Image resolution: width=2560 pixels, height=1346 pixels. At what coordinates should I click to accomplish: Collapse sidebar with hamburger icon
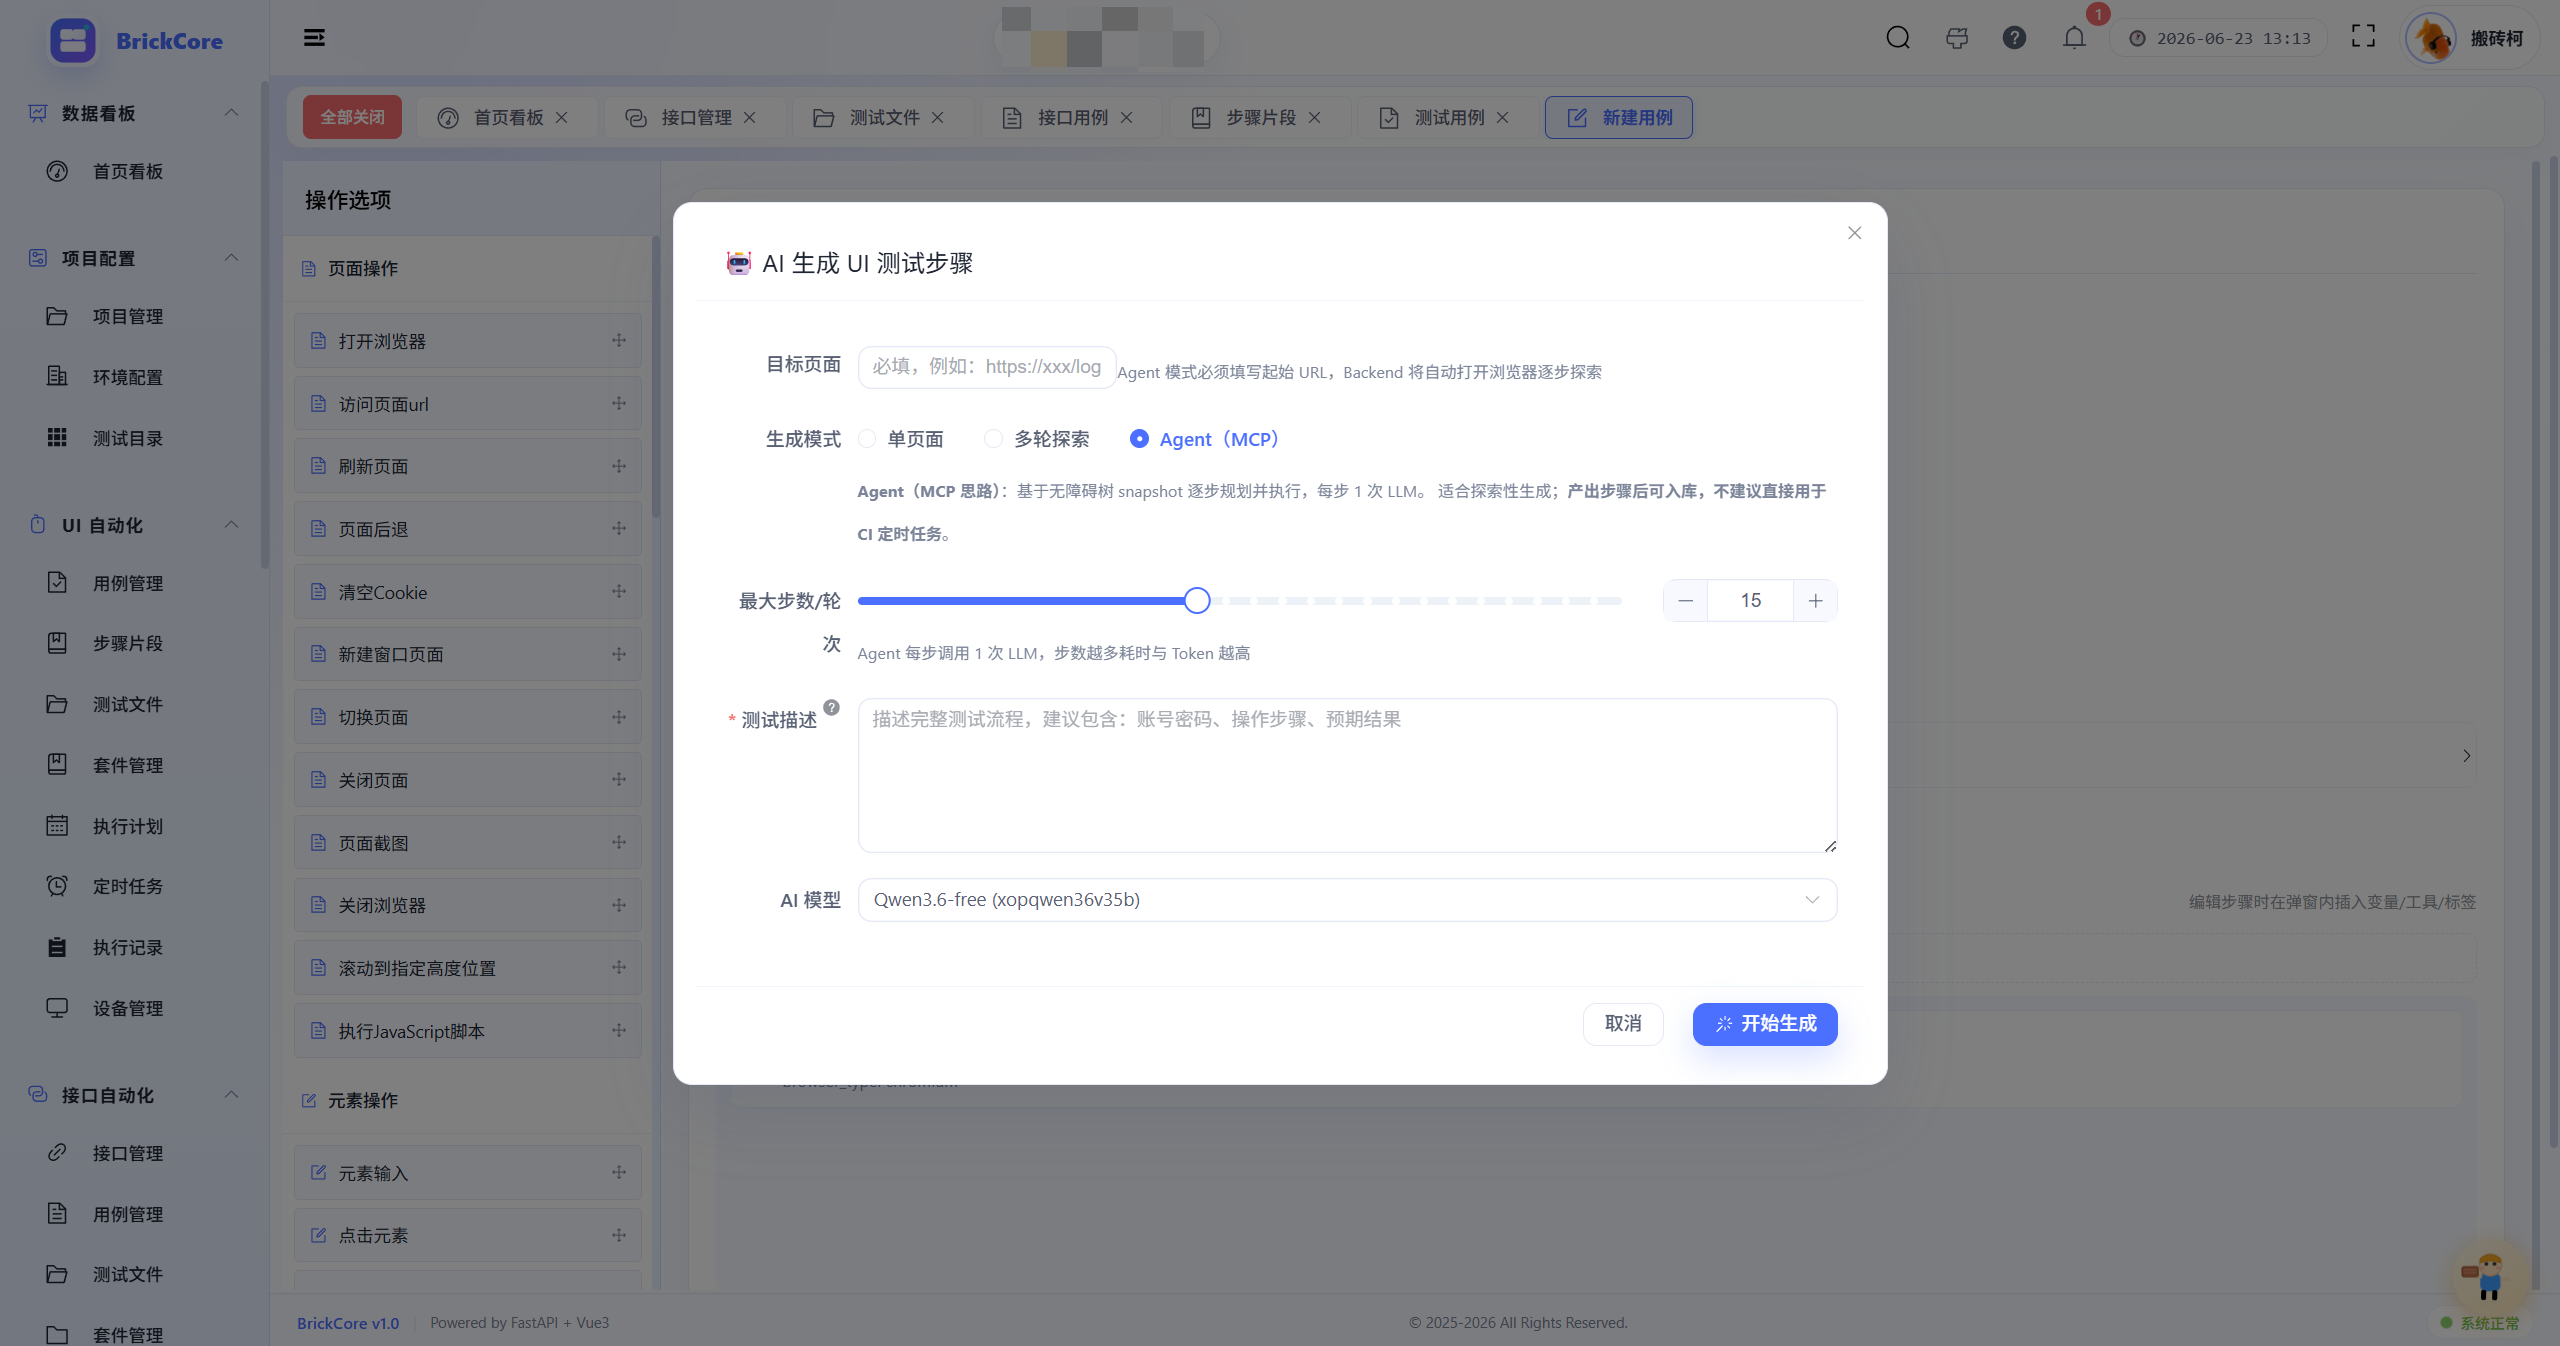(x=314, y=38)
